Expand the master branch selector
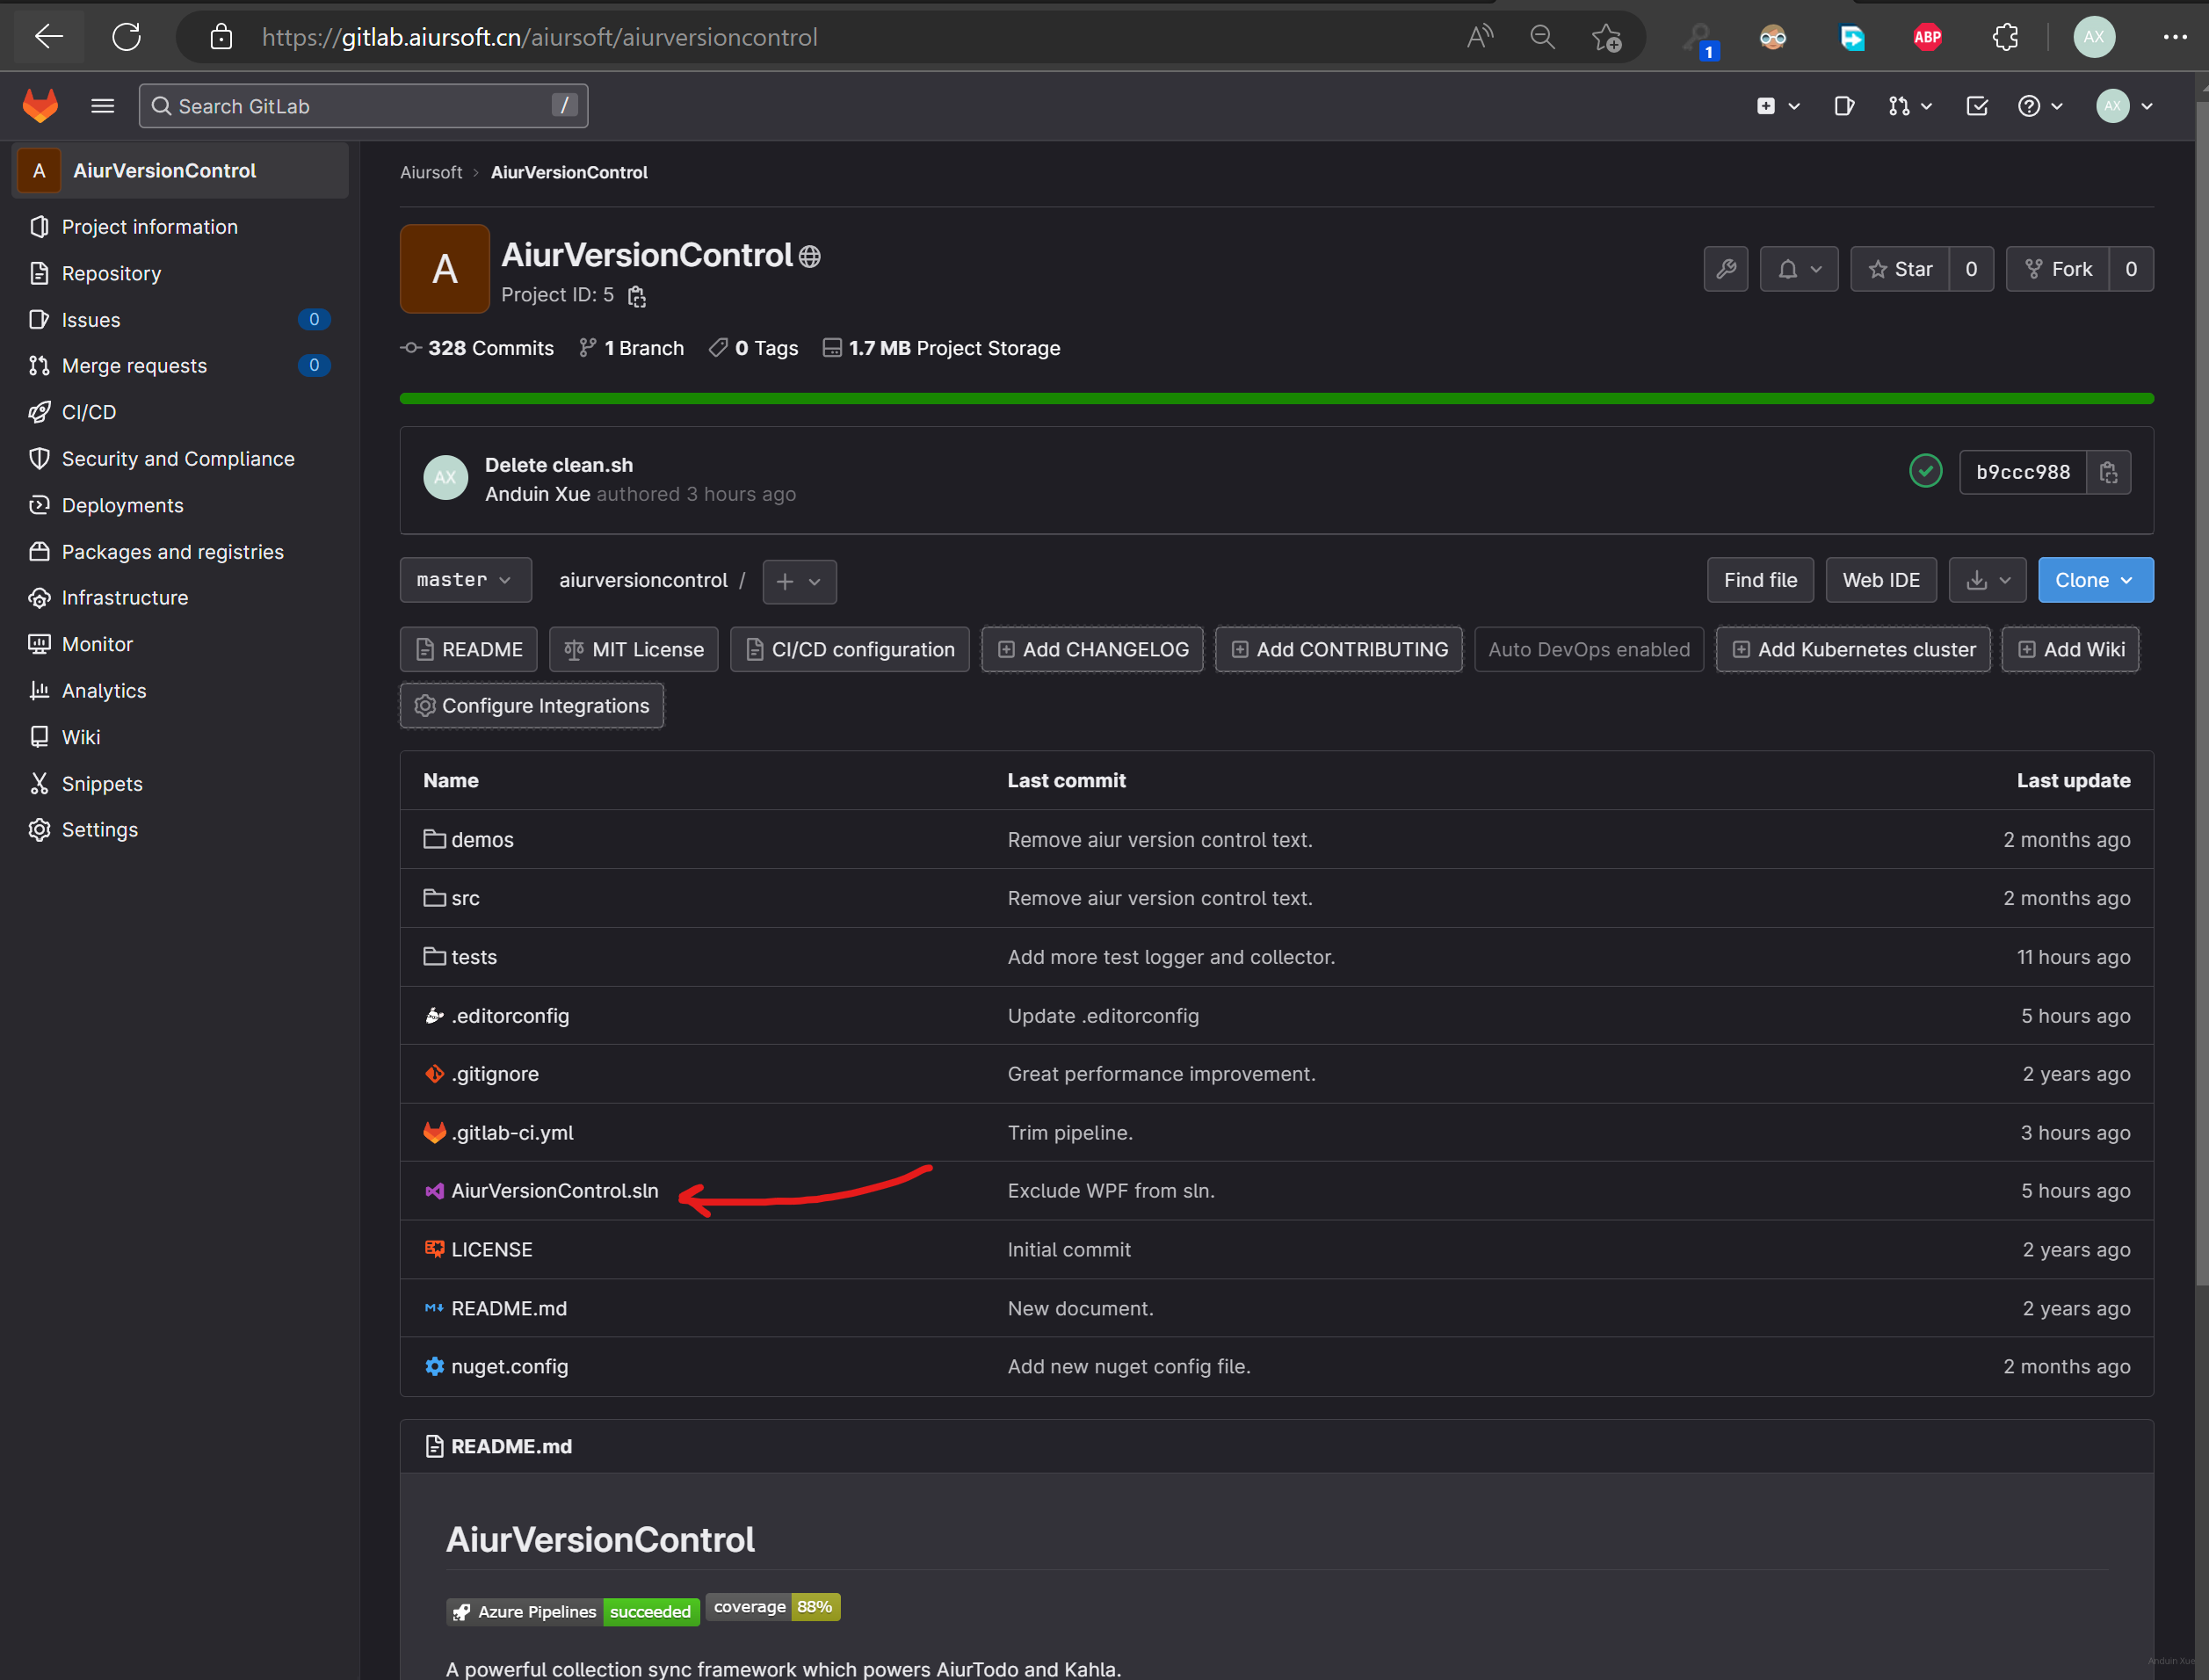This screenshot has width=2209, height=1680. point(465,580)
